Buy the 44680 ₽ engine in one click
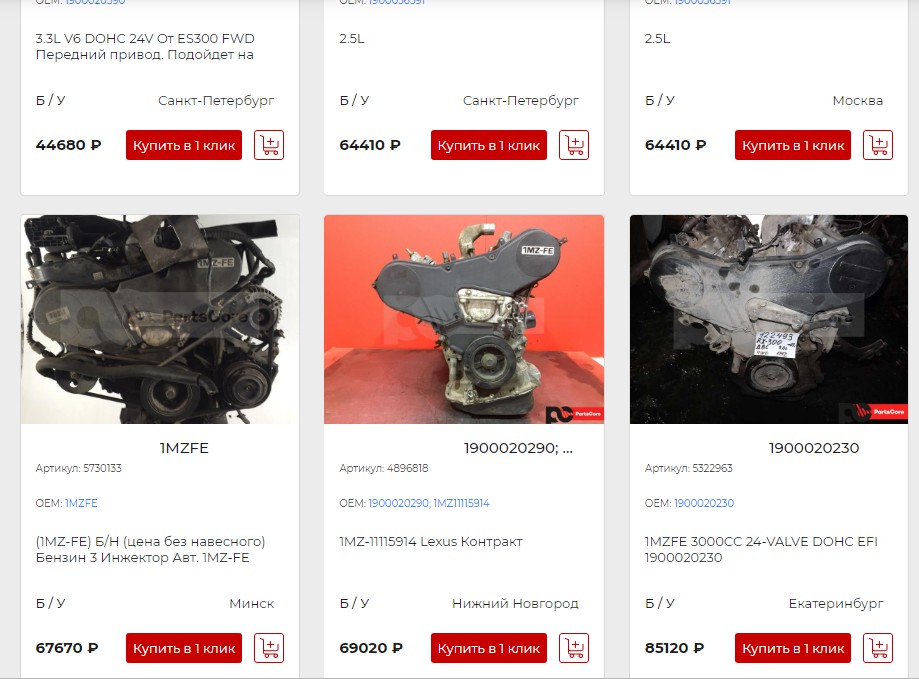 tap(184, 145)
